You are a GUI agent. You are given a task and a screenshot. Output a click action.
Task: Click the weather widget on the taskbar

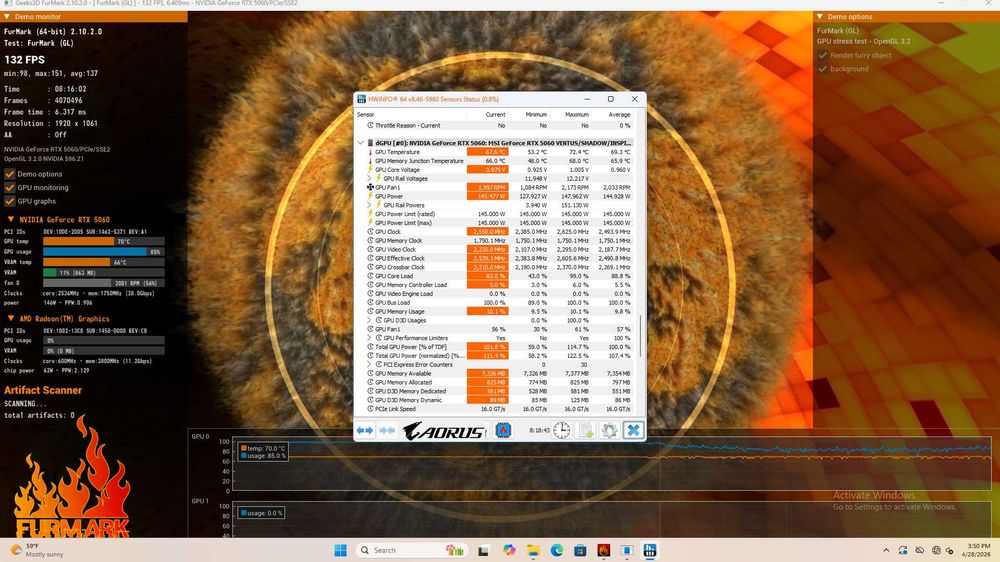38,550
